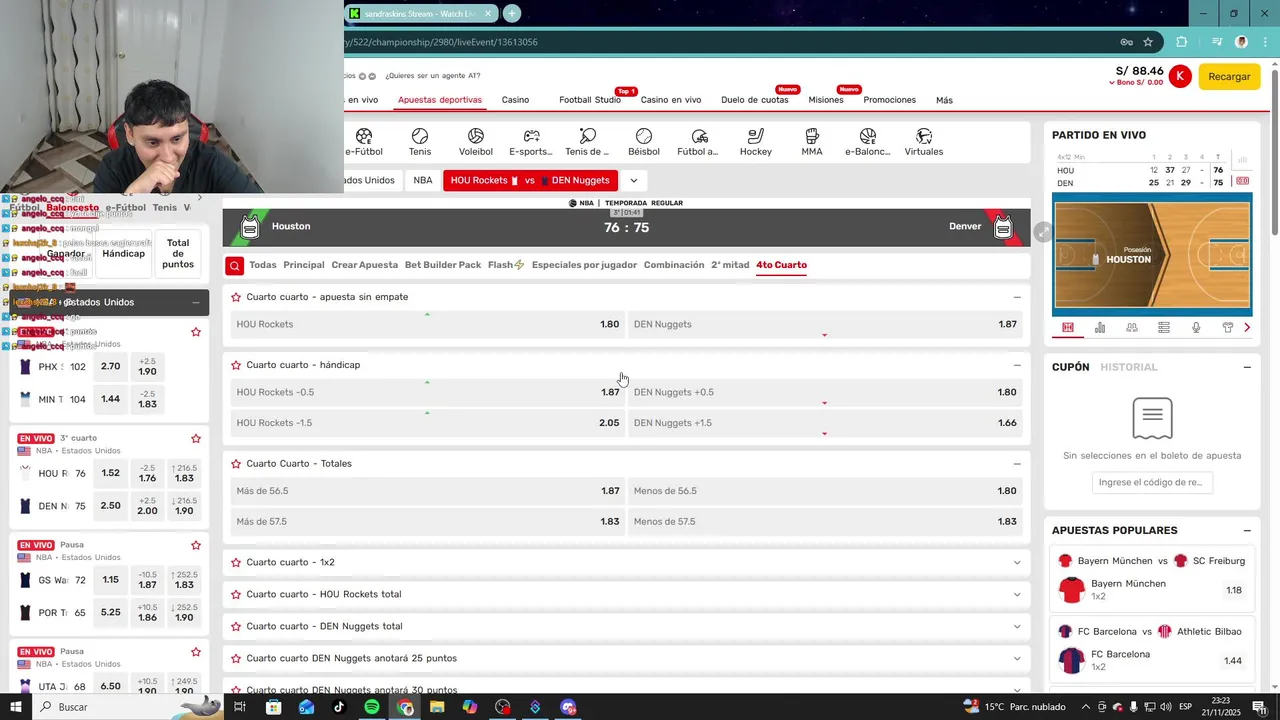Screen dimensions: 1280x720
Task: Favorite the DEN Nuggets total market
Action: coord(236,626)
